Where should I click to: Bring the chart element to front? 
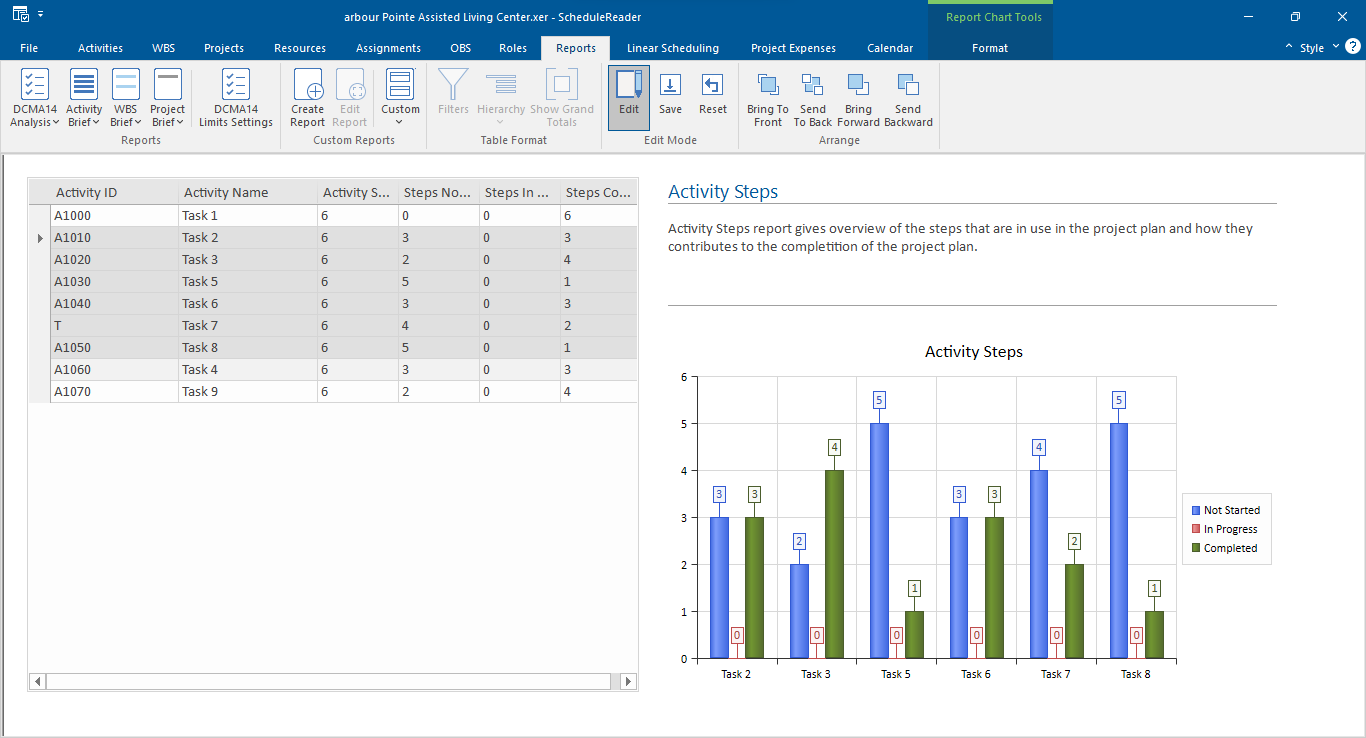(x=767, y=97)
